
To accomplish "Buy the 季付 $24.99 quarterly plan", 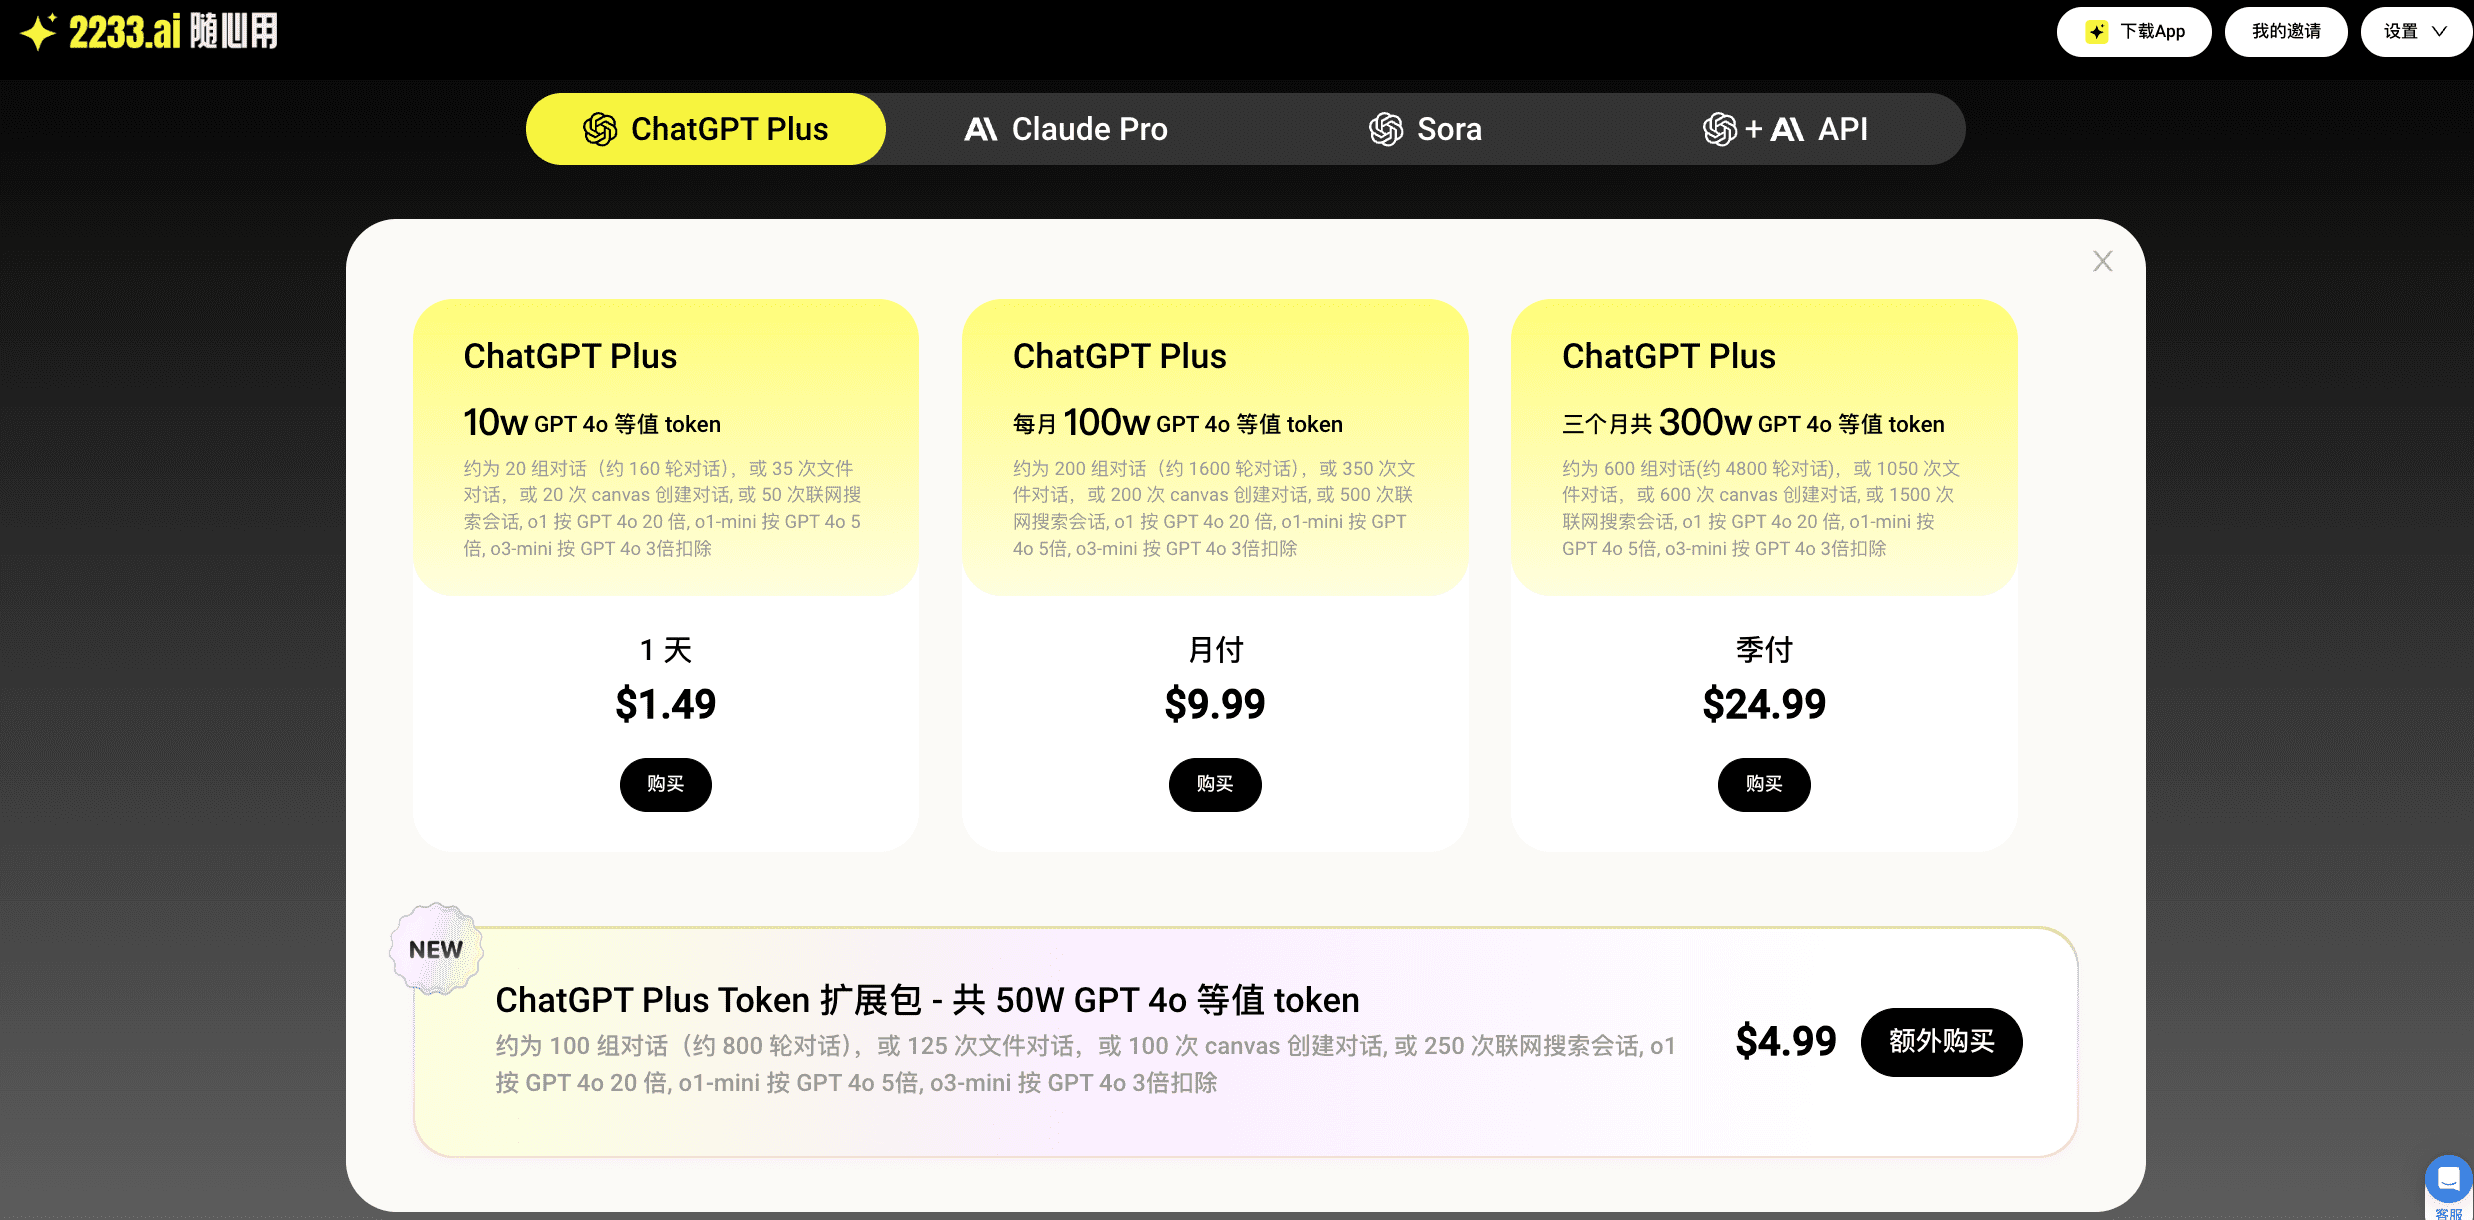I will (x=1764, y=785).
